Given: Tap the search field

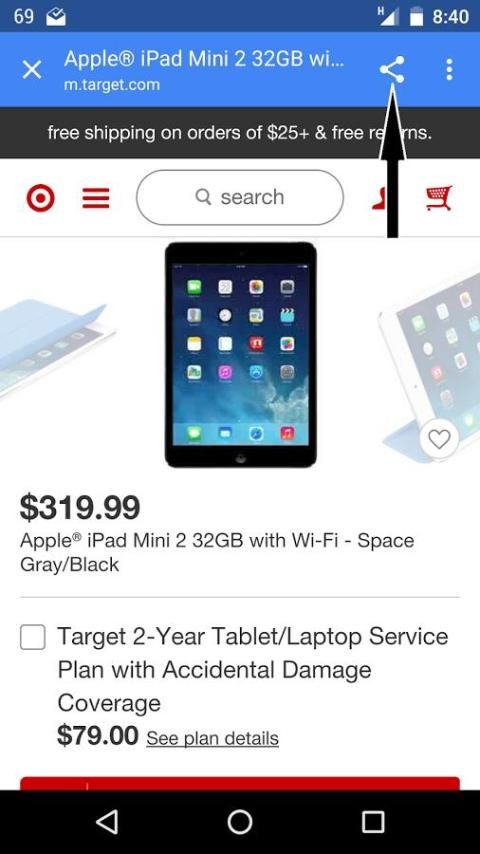Looking at the screenshot, I should [240, 197].
